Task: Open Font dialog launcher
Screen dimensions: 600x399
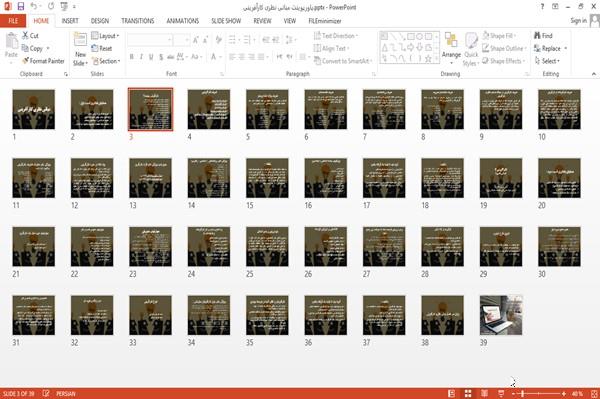Action: click(x=222, y=74)
